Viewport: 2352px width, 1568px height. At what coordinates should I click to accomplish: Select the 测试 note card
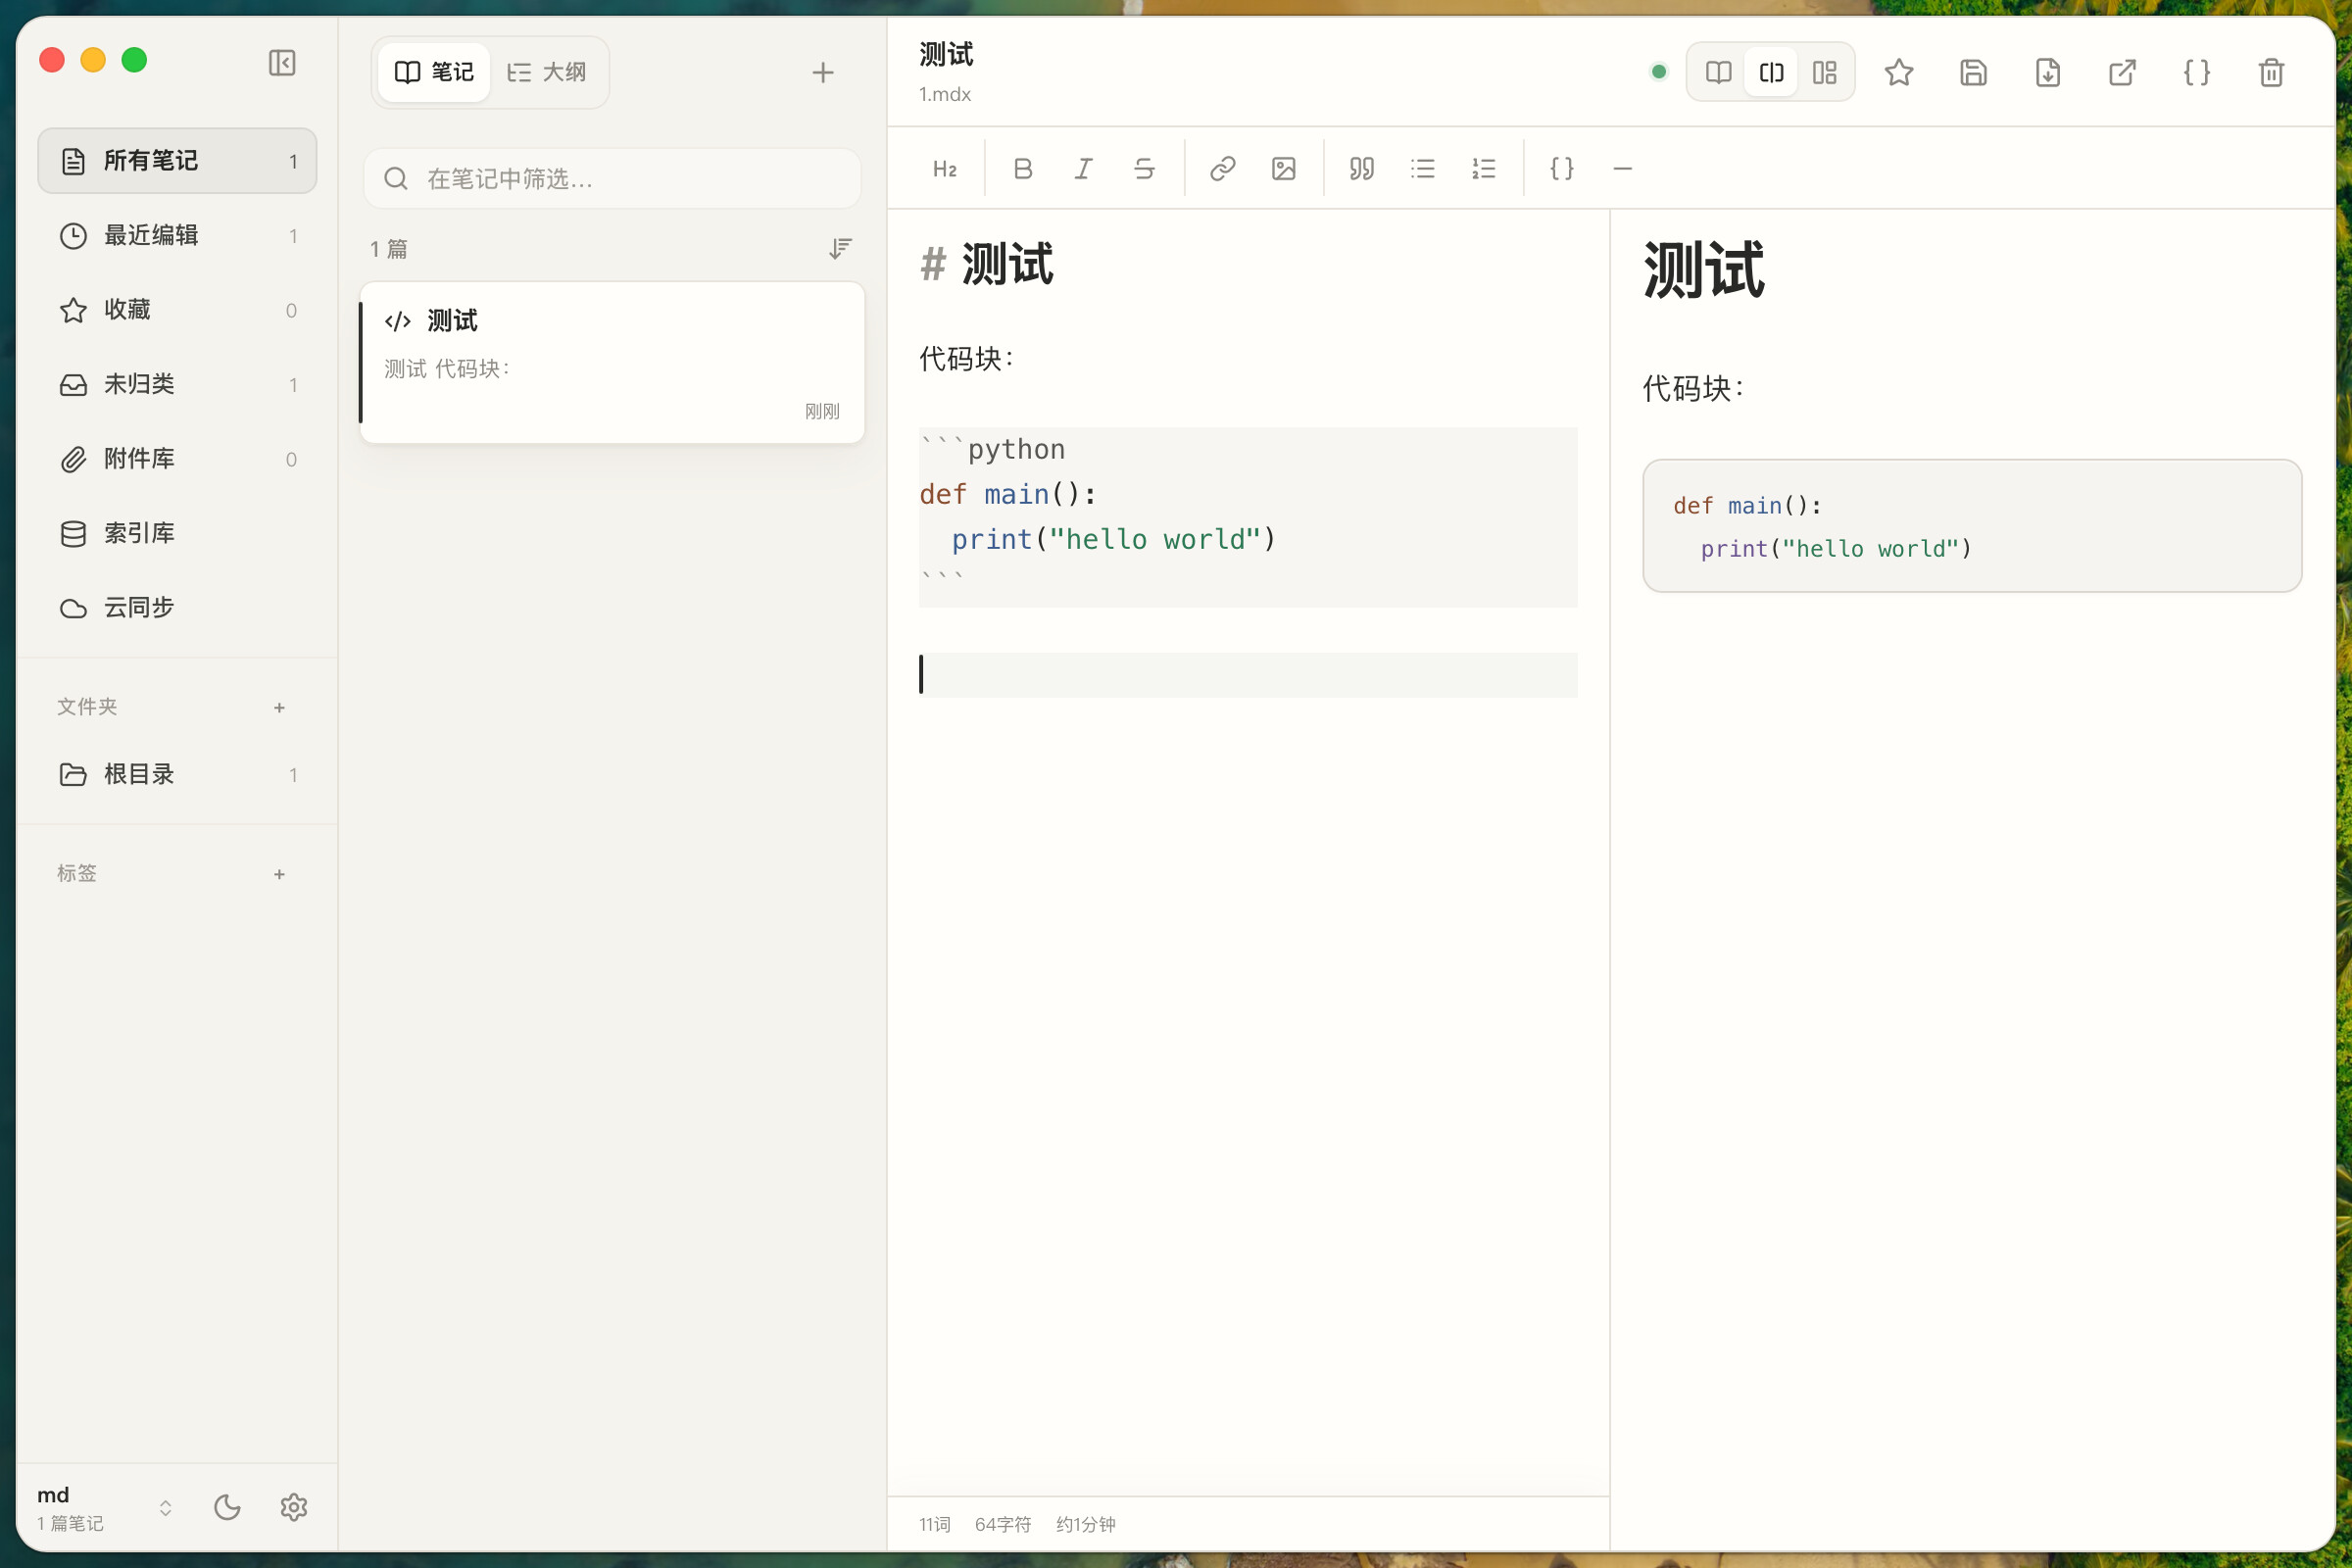[x=612, y=363]
